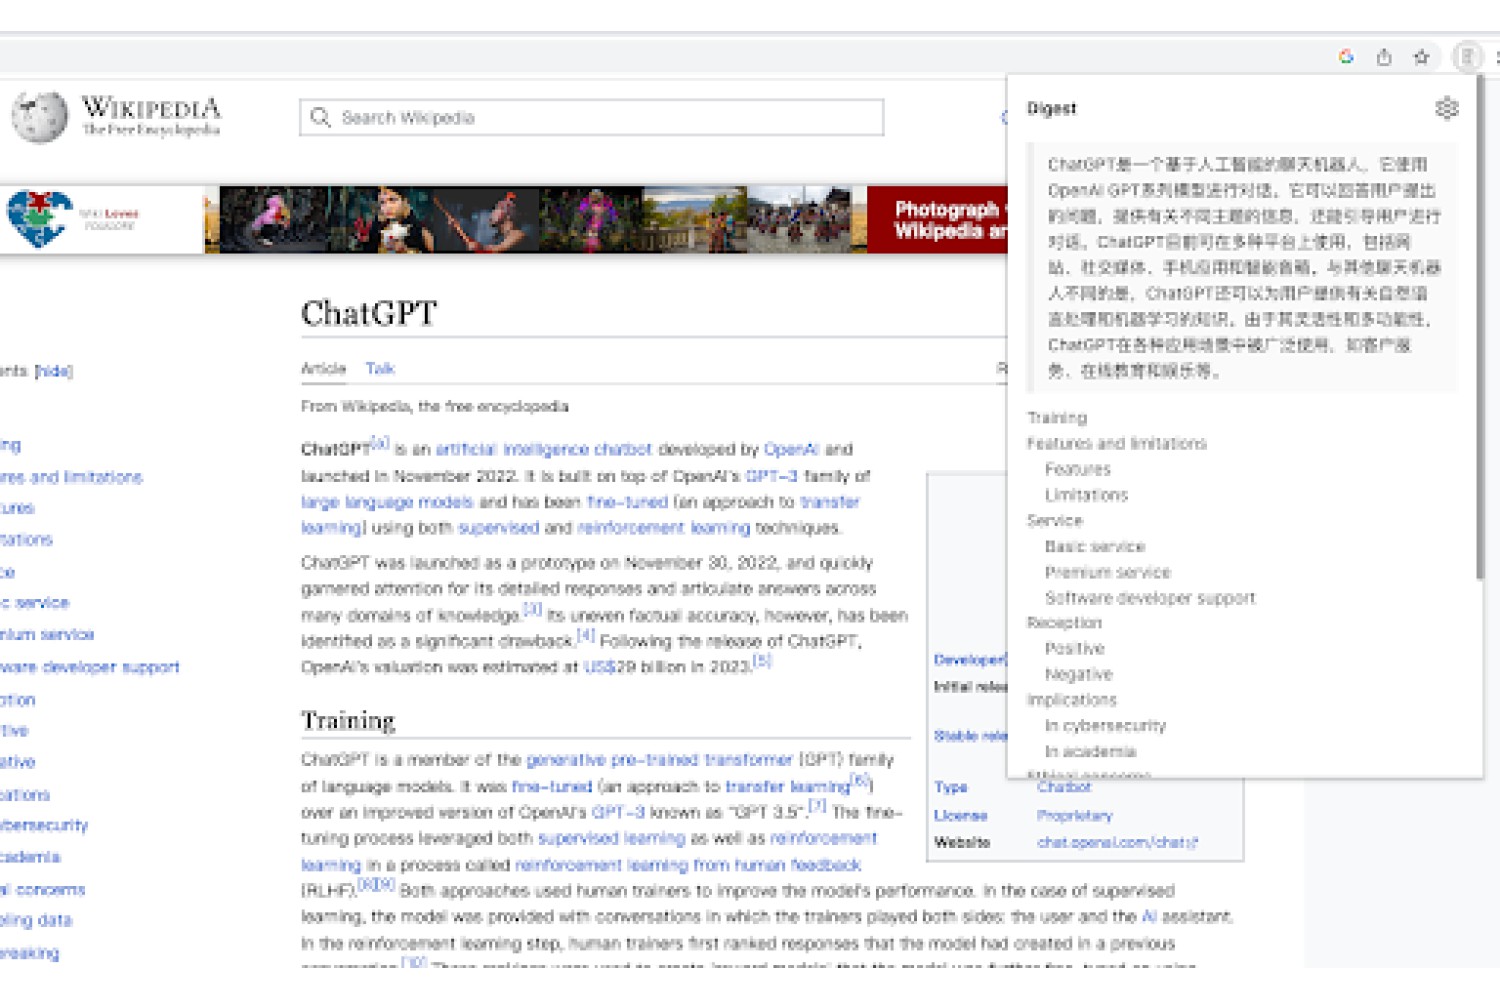
Task: Open sidebar link 'al concerns'
Action: (x=43, y=889)
